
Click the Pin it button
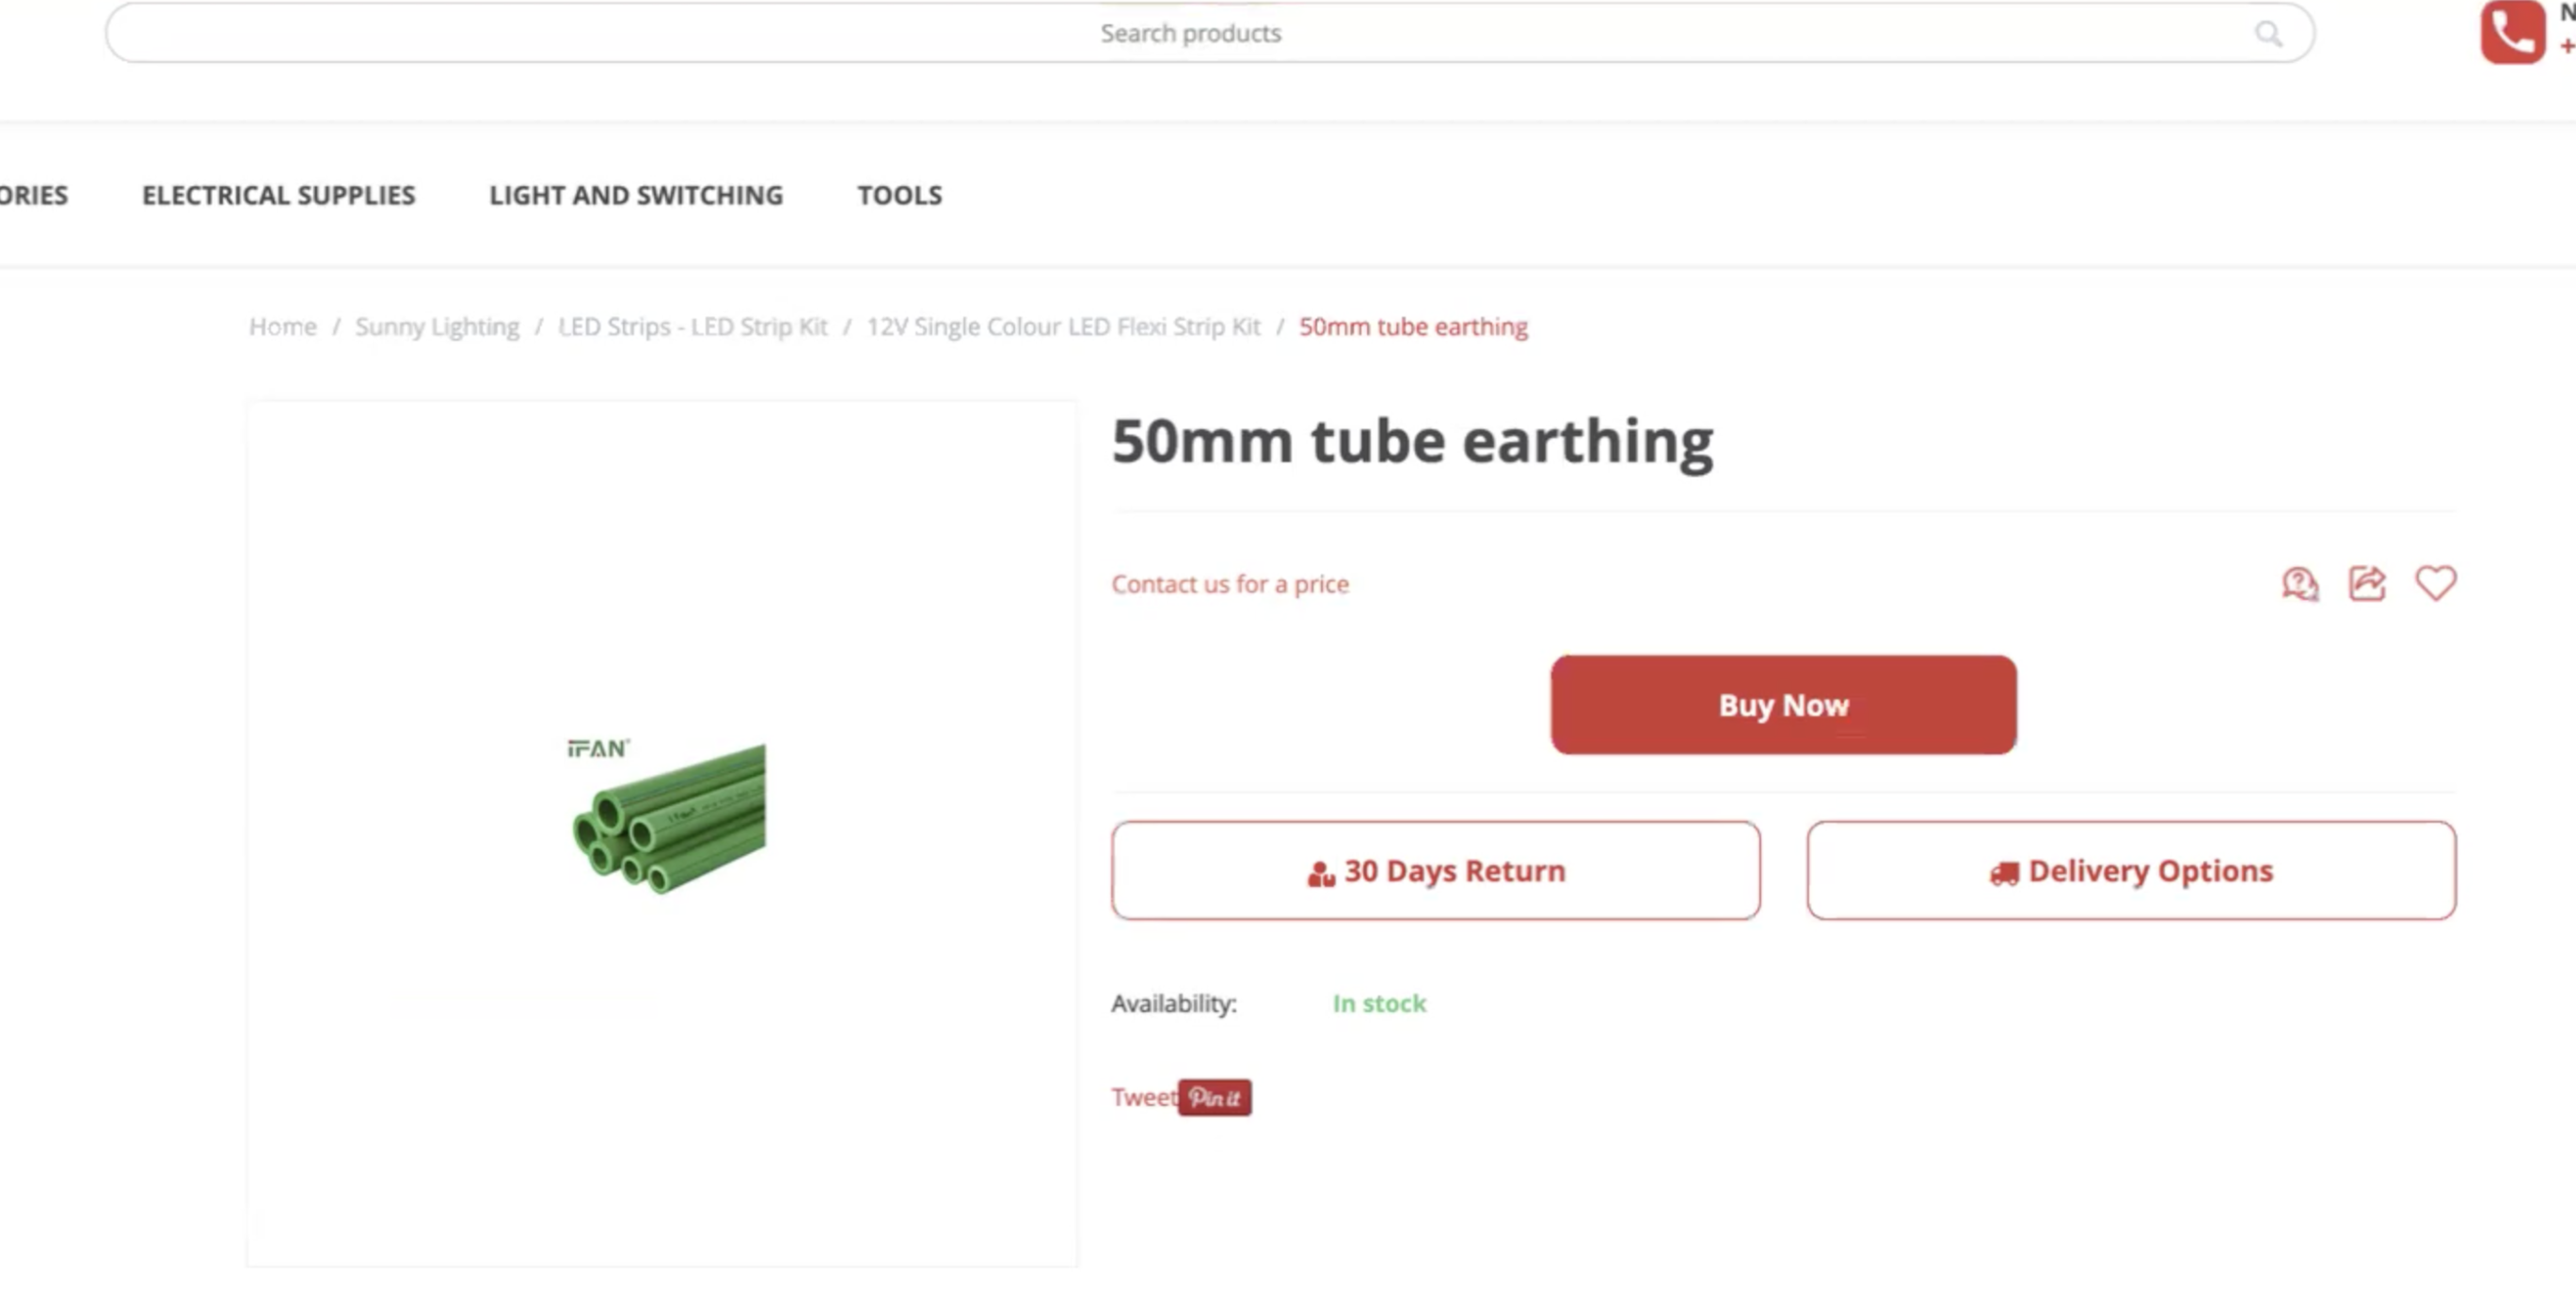1214,1097
